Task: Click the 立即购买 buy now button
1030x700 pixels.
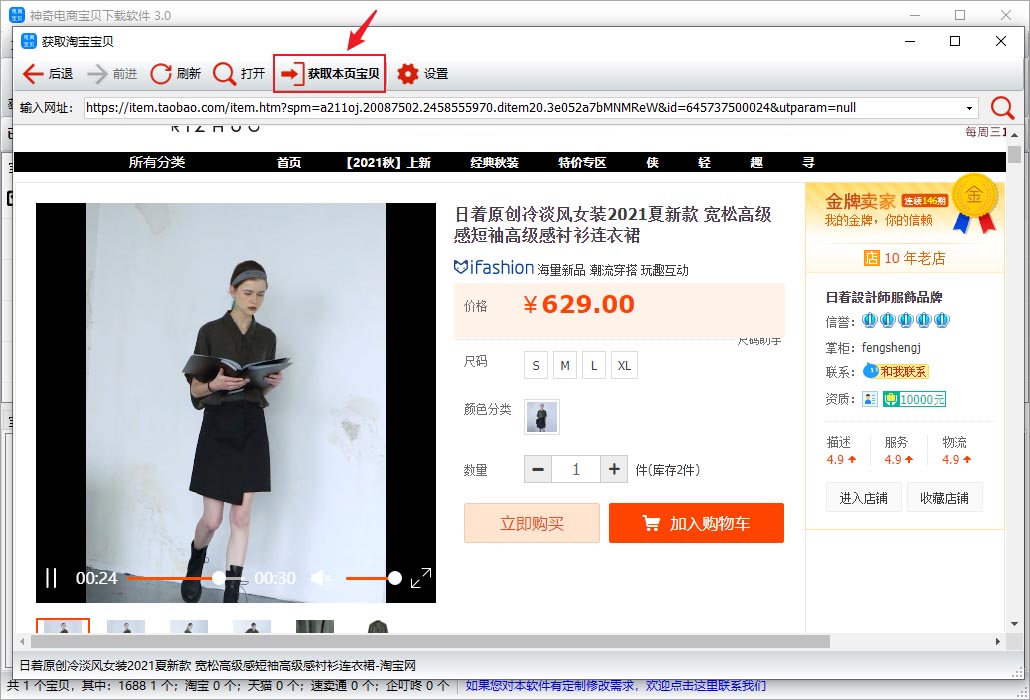Action: tap(532, 523)
